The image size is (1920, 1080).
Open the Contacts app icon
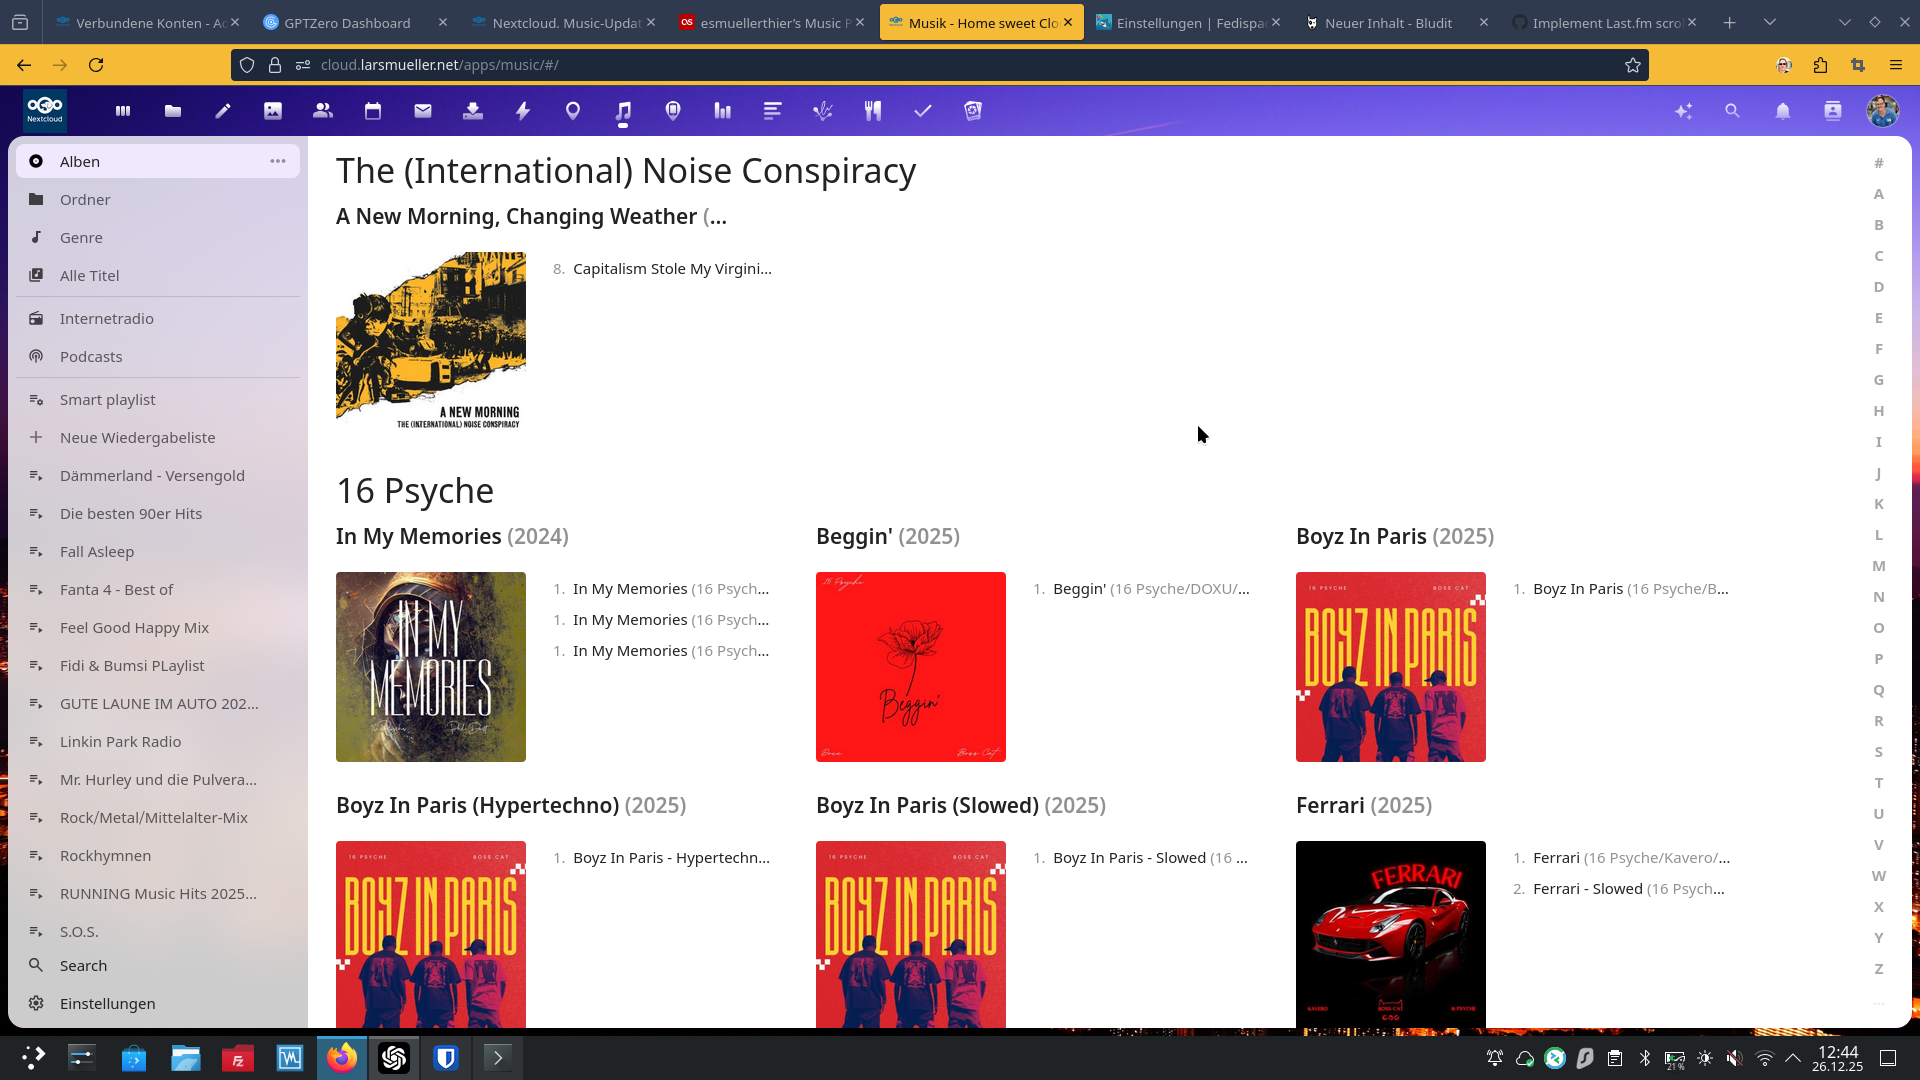tap(323, 111)
